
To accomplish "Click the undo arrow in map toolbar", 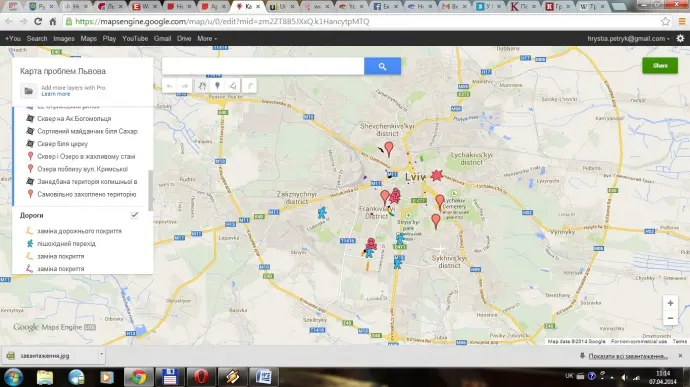I will coord(169,86).
